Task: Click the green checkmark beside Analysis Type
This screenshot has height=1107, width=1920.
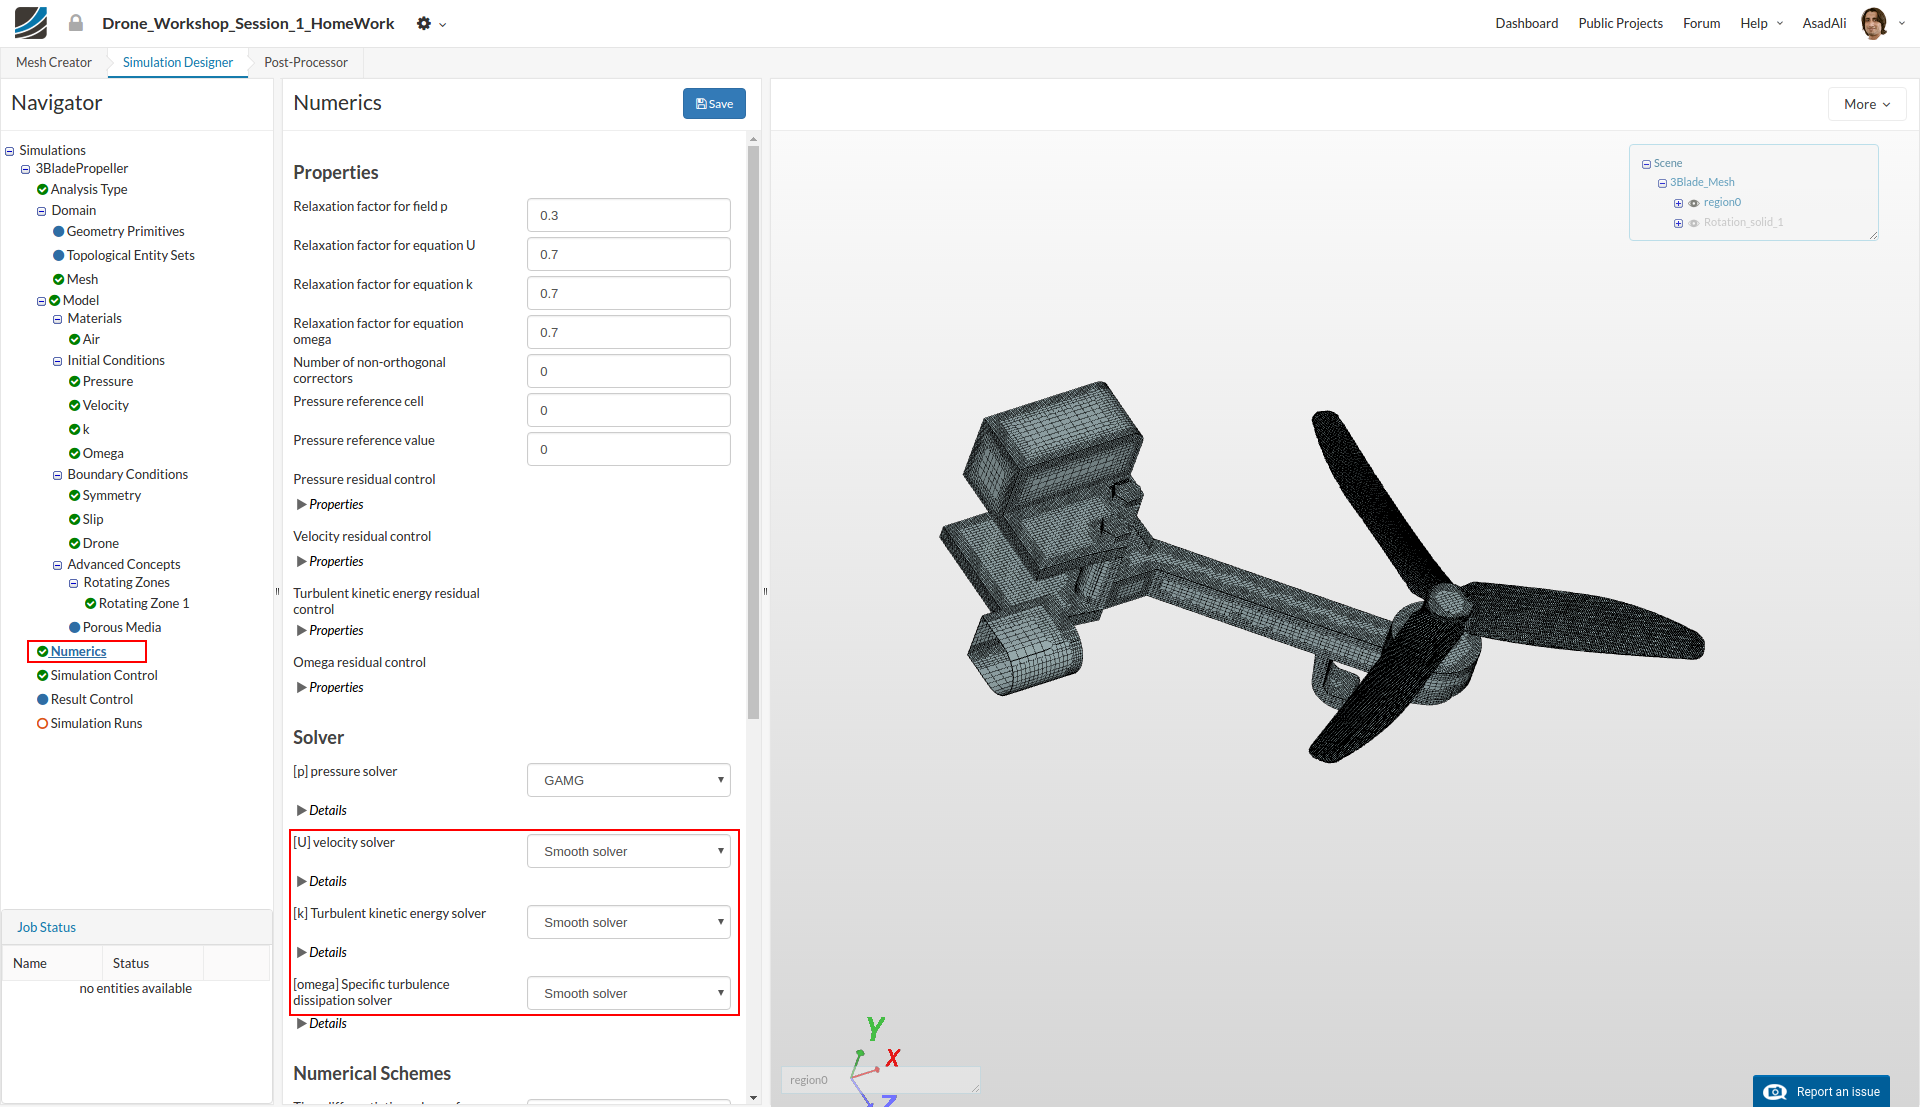Action: [x=43, y=190]
